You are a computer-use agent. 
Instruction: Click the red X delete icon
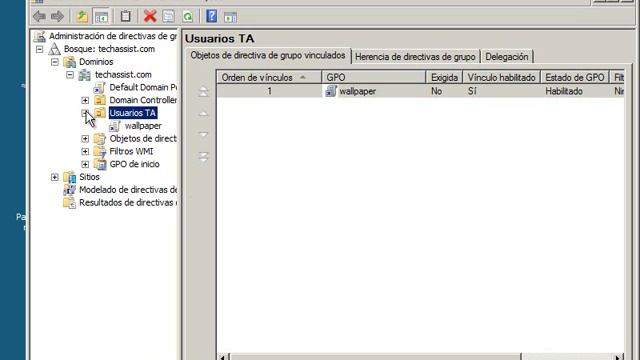click(150, 16)
